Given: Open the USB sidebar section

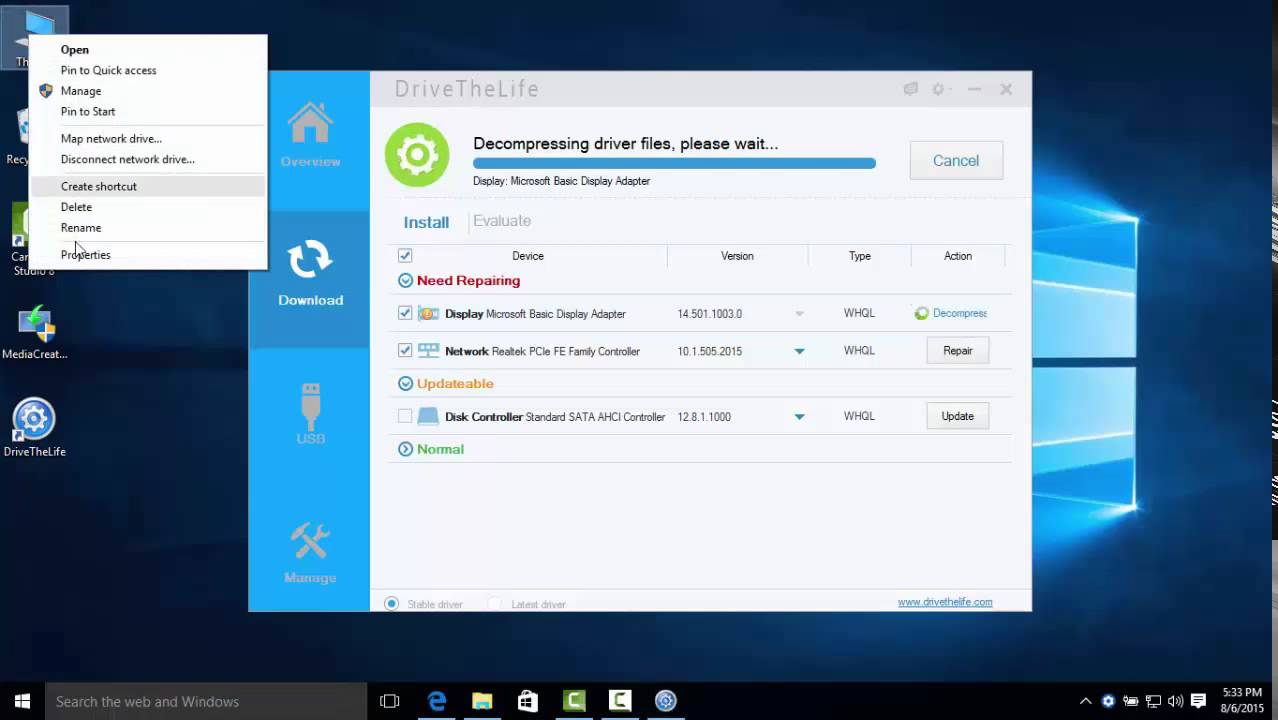Looking at the screenshot, I should point(310,412).
